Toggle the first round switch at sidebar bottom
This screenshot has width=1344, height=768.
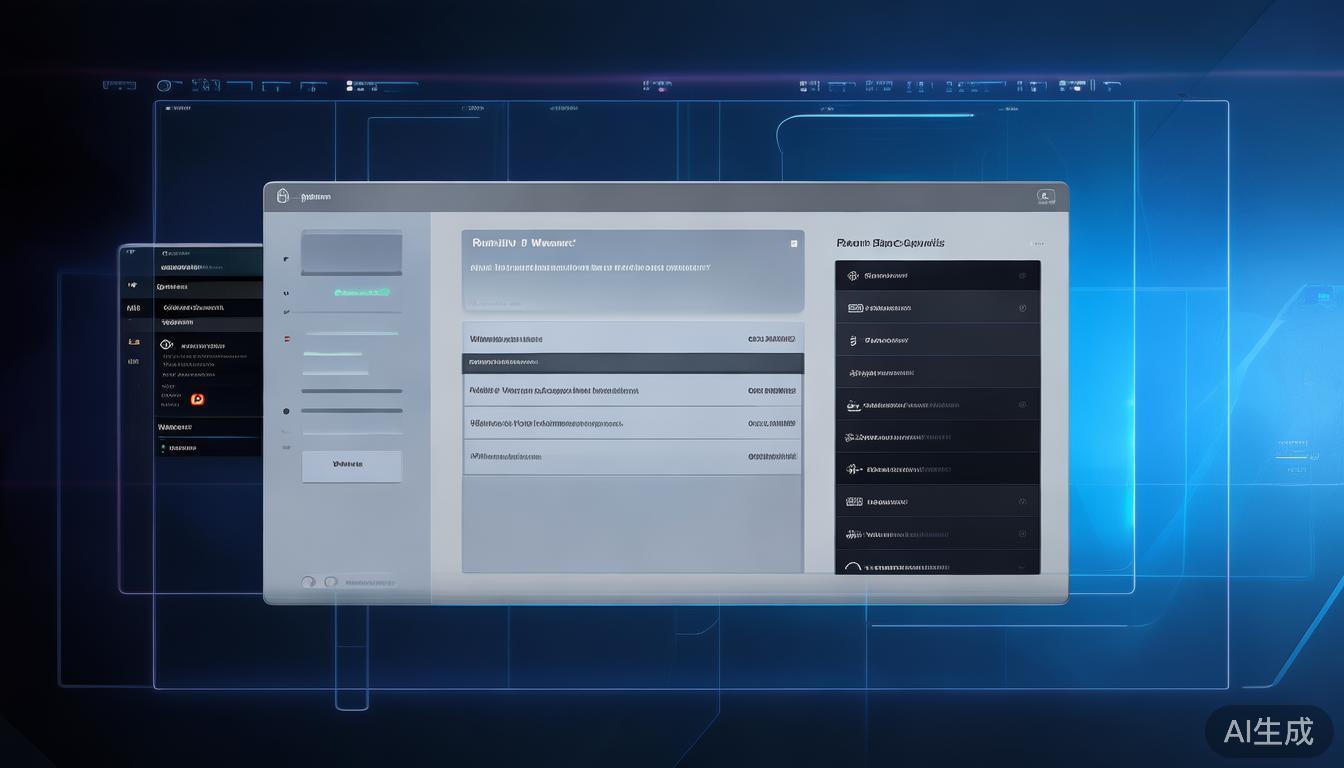(x=308, y=582)
